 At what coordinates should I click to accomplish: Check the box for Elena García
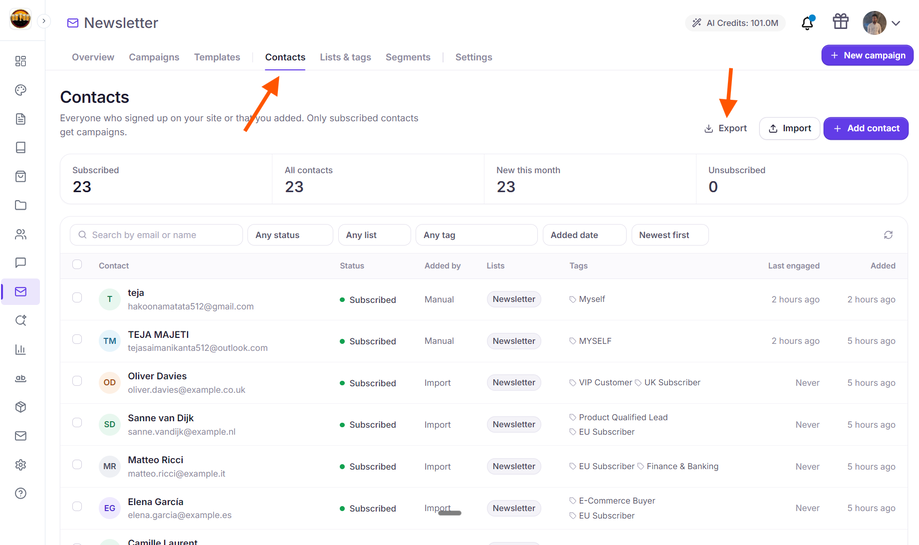point(77,506)
